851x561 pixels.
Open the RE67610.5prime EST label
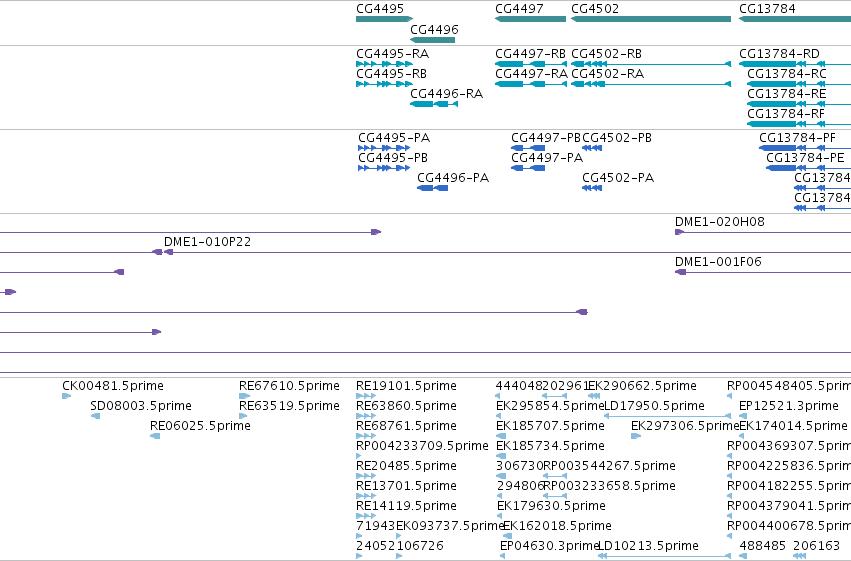(x=289, y=386)
